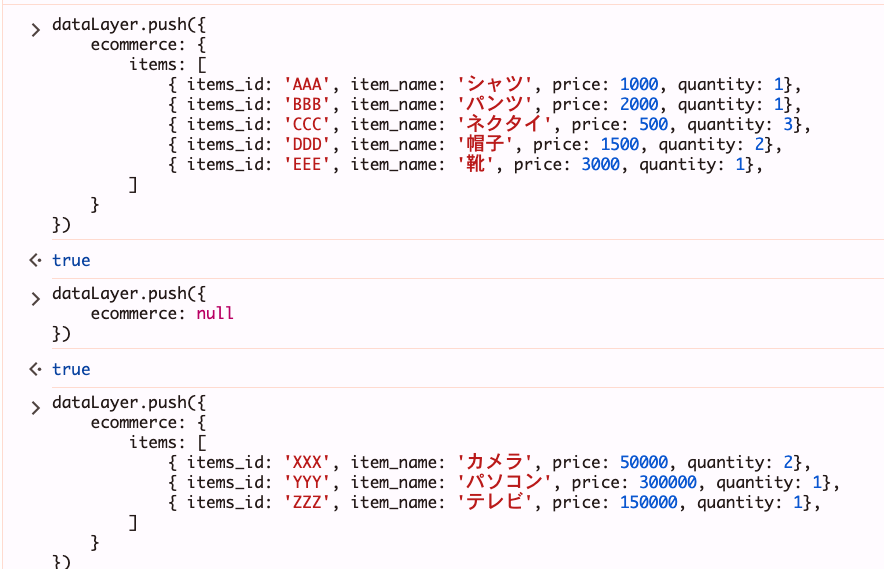Select the 'BBB' items_id string
Image resolution: width=884 pixels, height=569 pixels.
click(x=307, y=105)
